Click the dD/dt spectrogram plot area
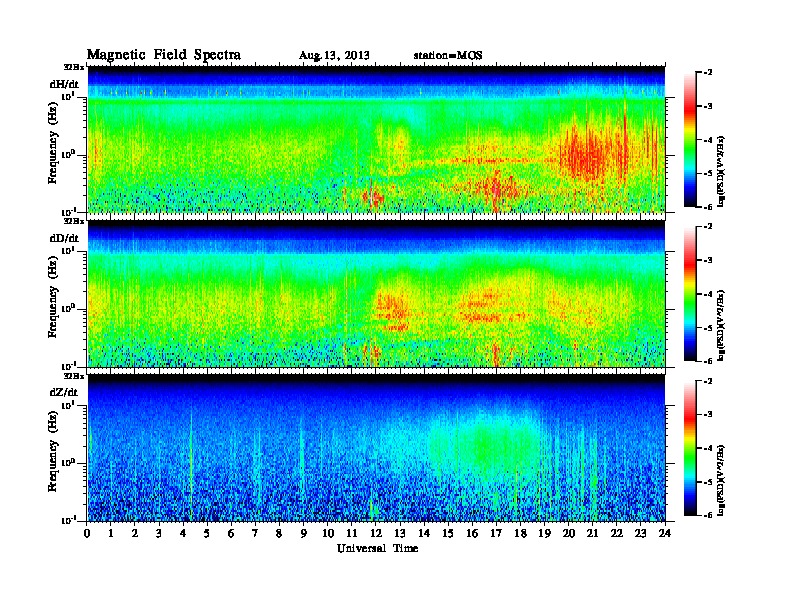Screen dimensions: 792x612 376,293
